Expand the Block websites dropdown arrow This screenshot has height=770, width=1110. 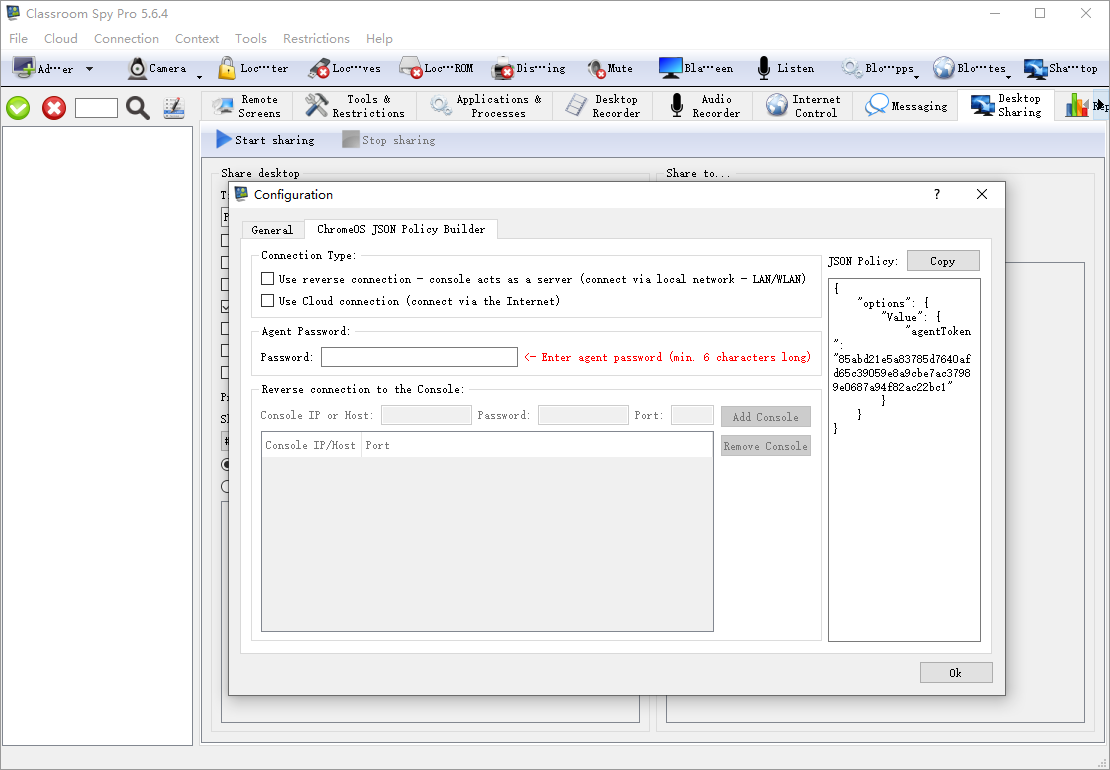(1008, 76)
